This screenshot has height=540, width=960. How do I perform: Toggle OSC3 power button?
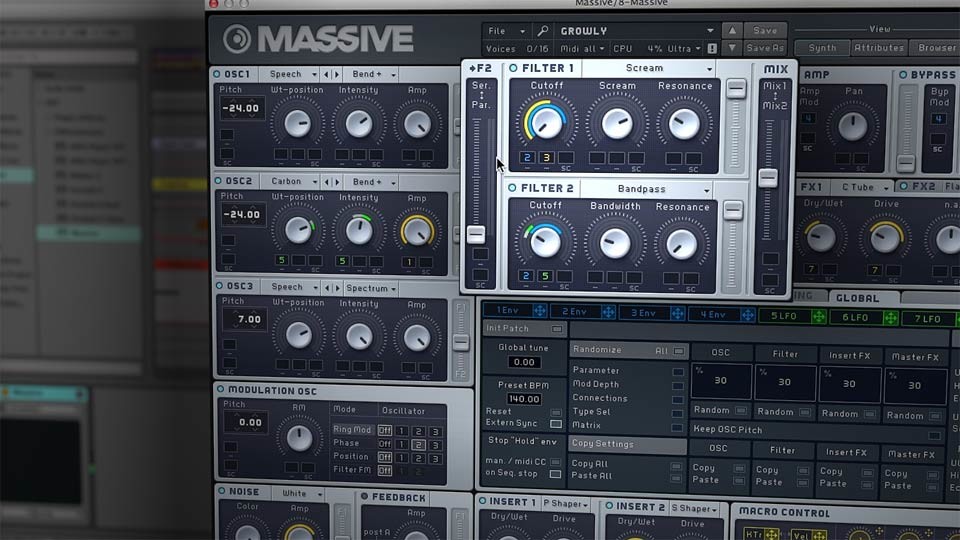tap(219, 285)
